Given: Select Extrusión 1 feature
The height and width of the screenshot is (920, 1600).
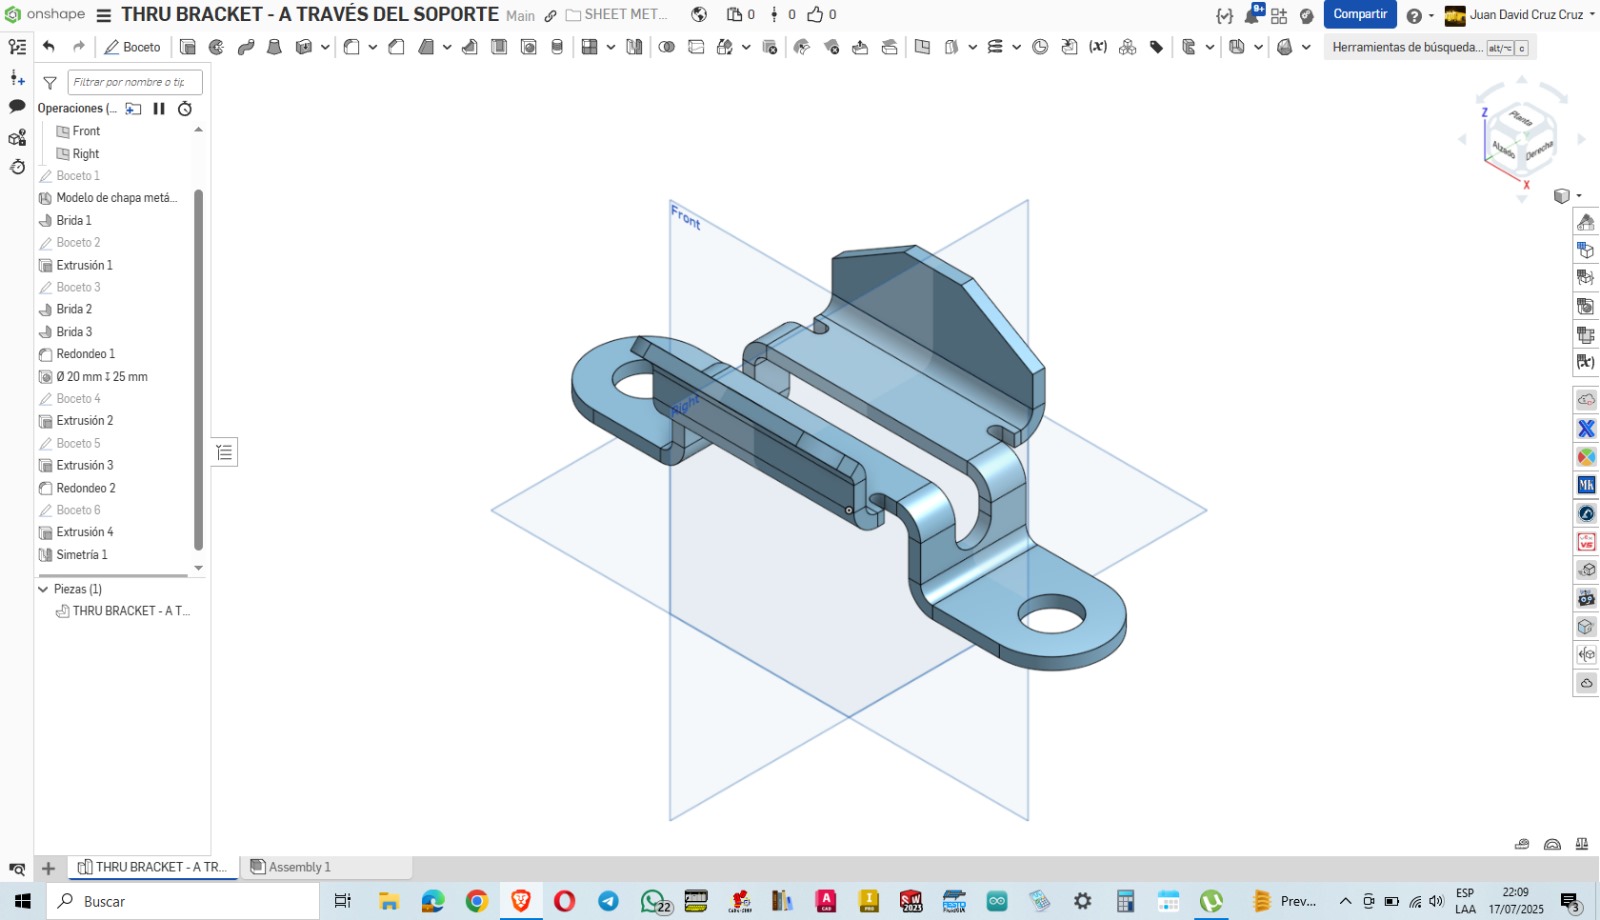Looking at the screenshot, I should (x=84, y=265).
